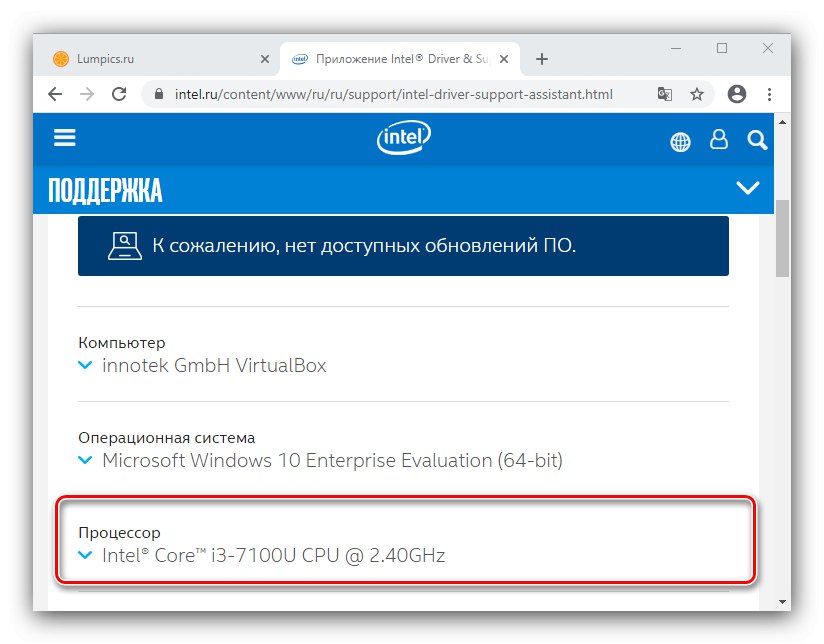Screen dimensions: 824x644
Task: Open the hamburger menu on Intel site
Action: pos(65,138)
